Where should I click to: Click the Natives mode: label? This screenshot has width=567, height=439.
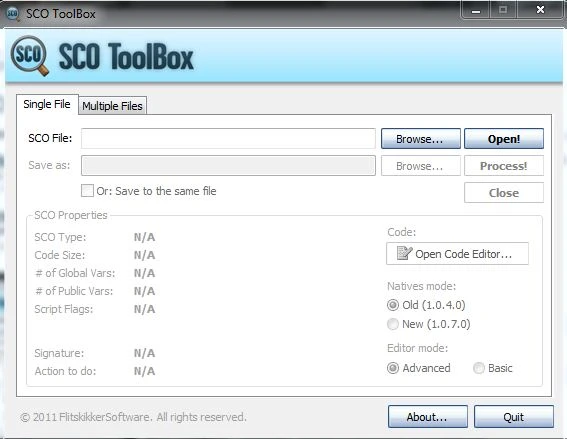[421, 286]
